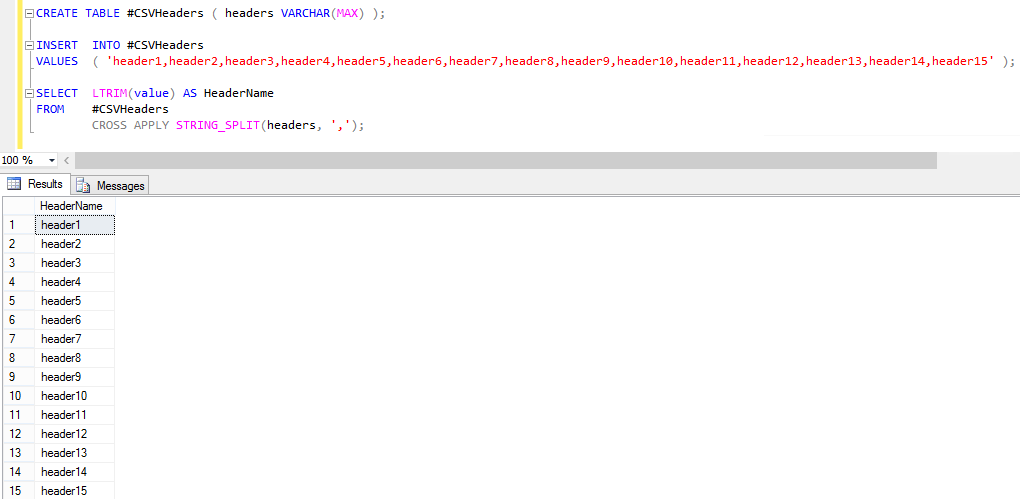Select the header12 cell

[x=74, y=433]
